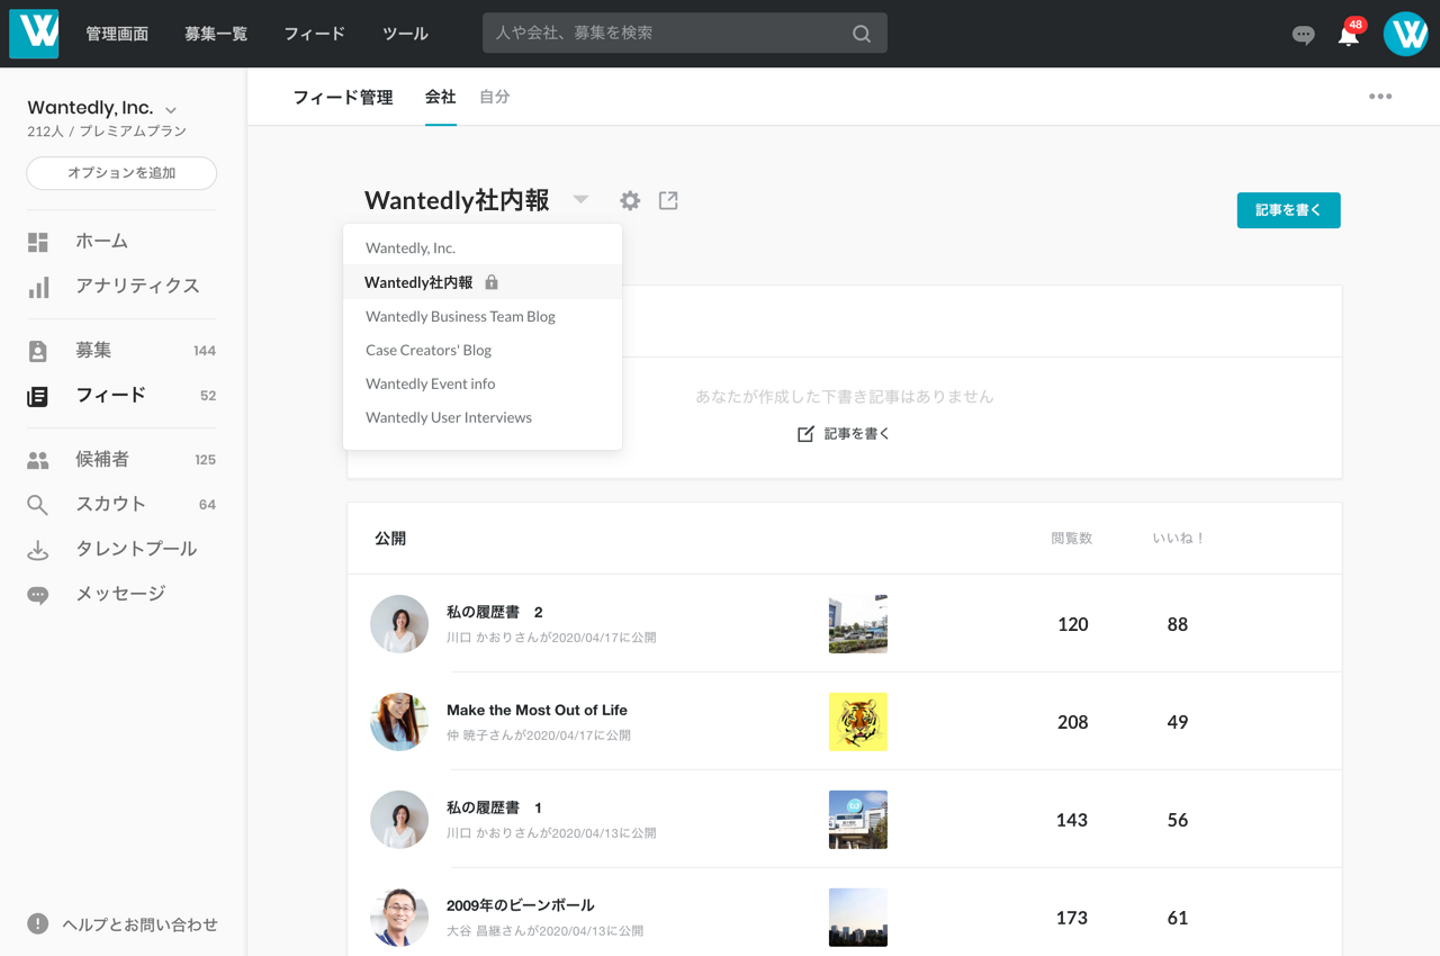Click the pencil icon beside 記事を書く link

pyautogui.click(x=805, y=434)
